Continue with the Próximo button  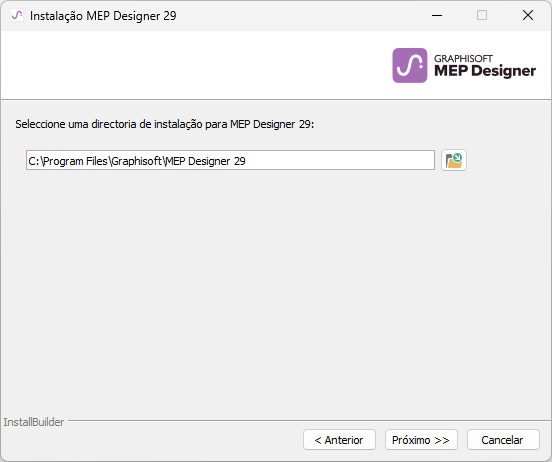421,439
